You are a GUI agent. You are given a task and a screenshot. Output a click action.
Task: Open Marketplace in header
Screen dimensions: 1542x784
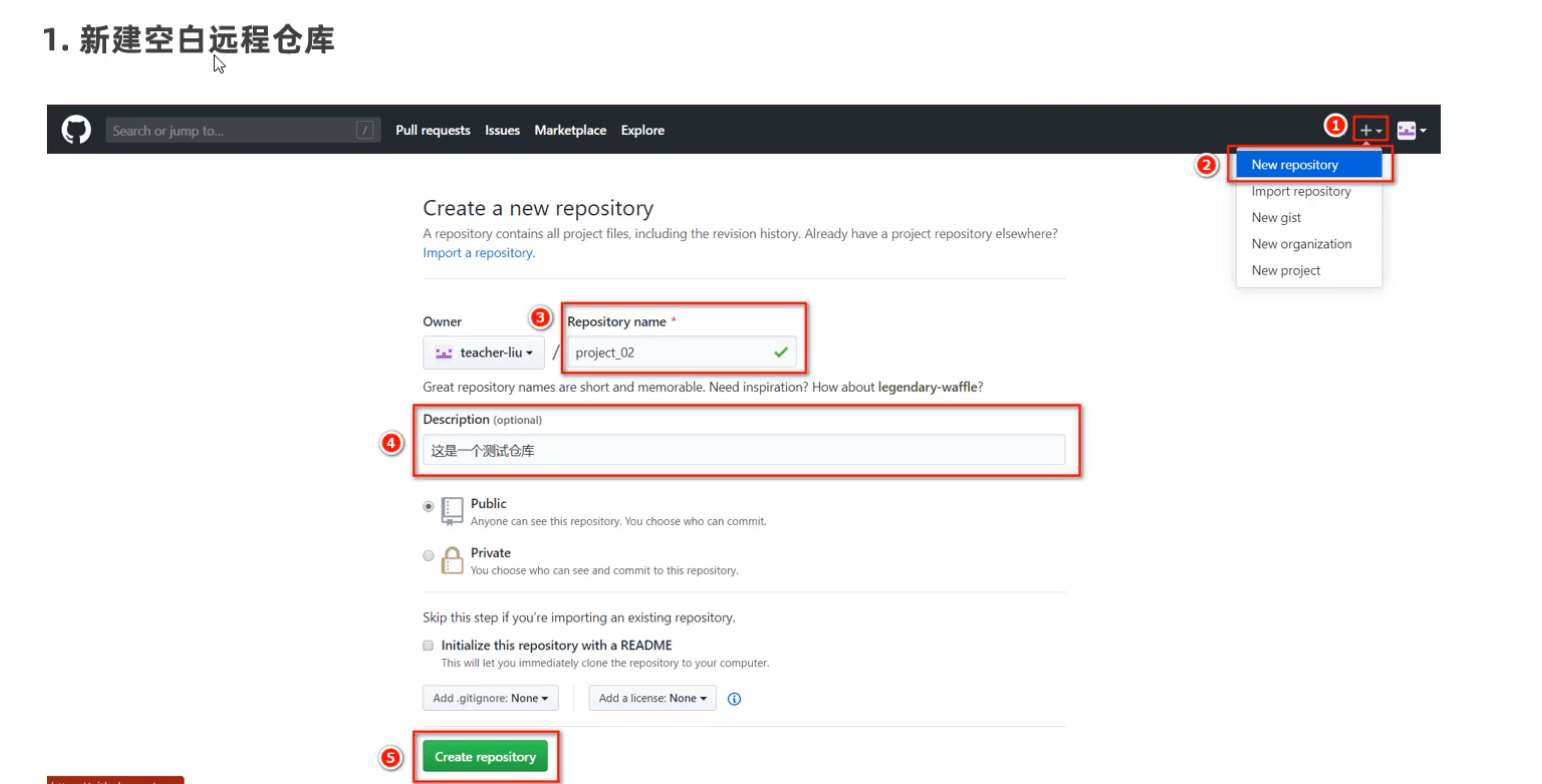click(570, 130)
